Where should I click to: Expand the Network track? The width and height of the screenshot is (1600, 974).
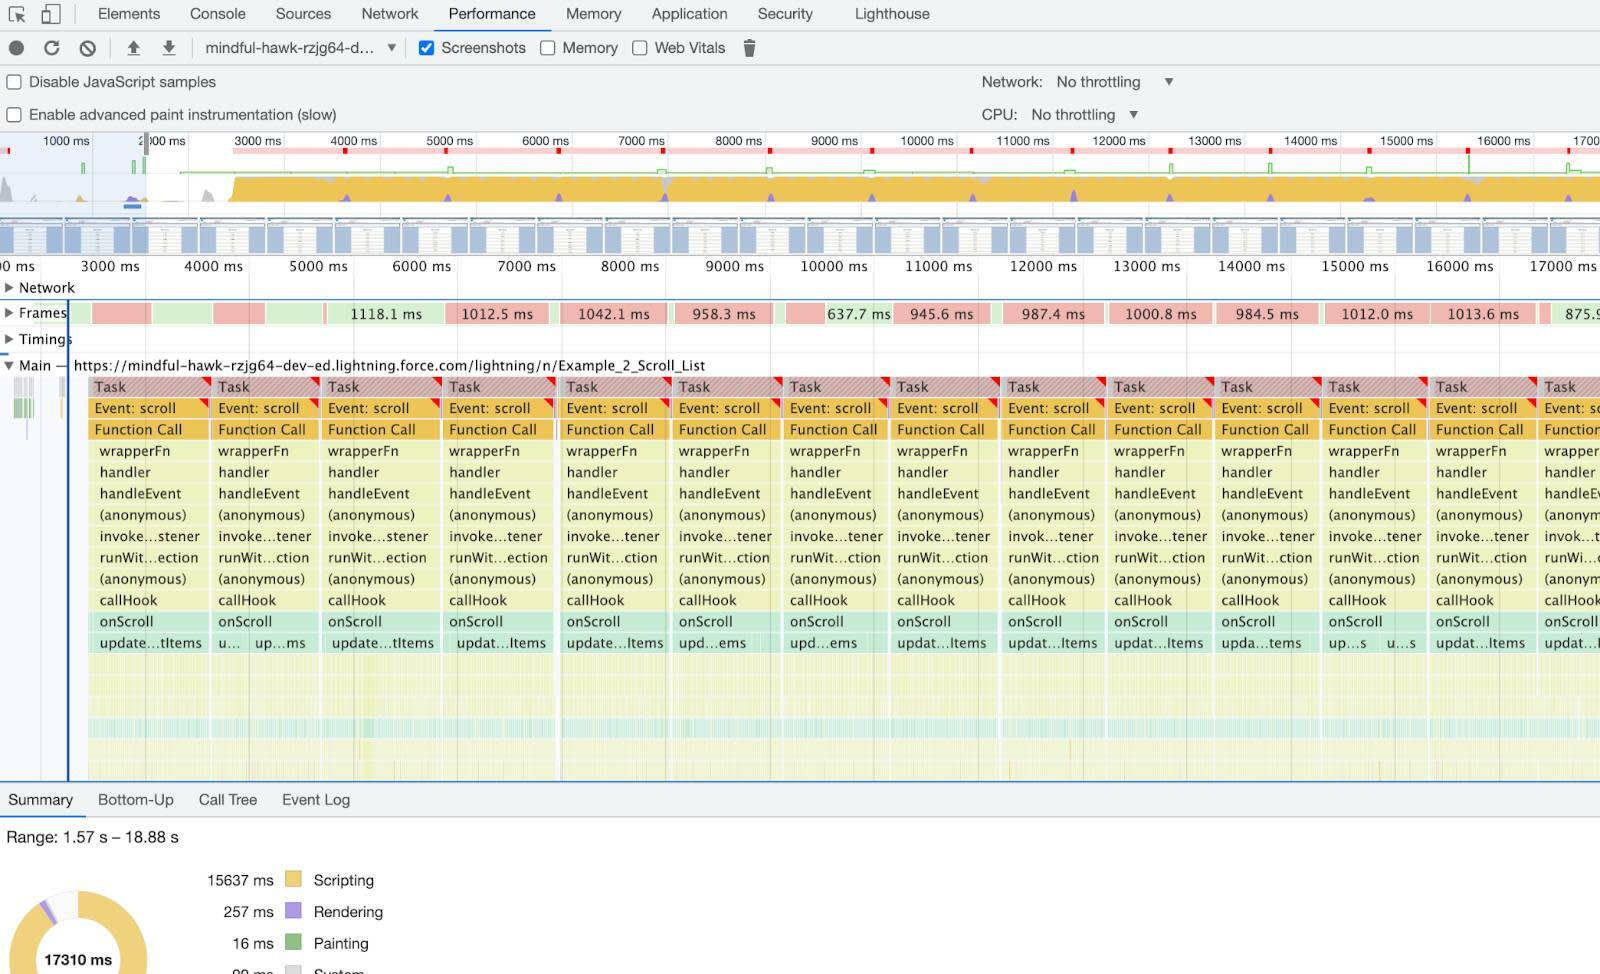tap(9, 288)
